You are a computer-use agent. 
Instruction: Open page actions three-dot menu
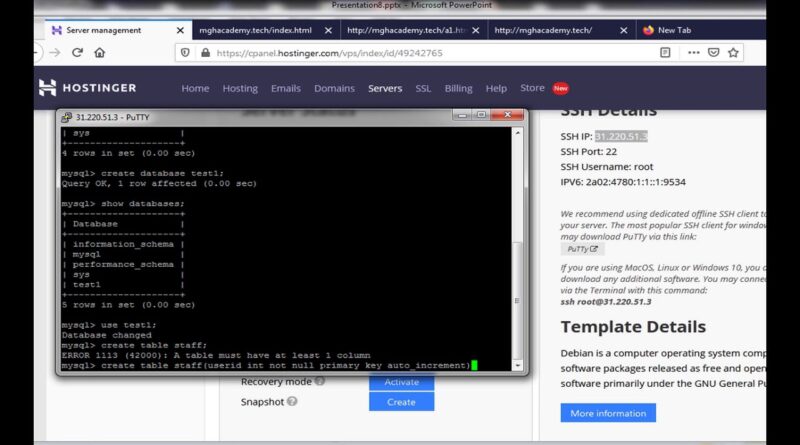point(693,53)
